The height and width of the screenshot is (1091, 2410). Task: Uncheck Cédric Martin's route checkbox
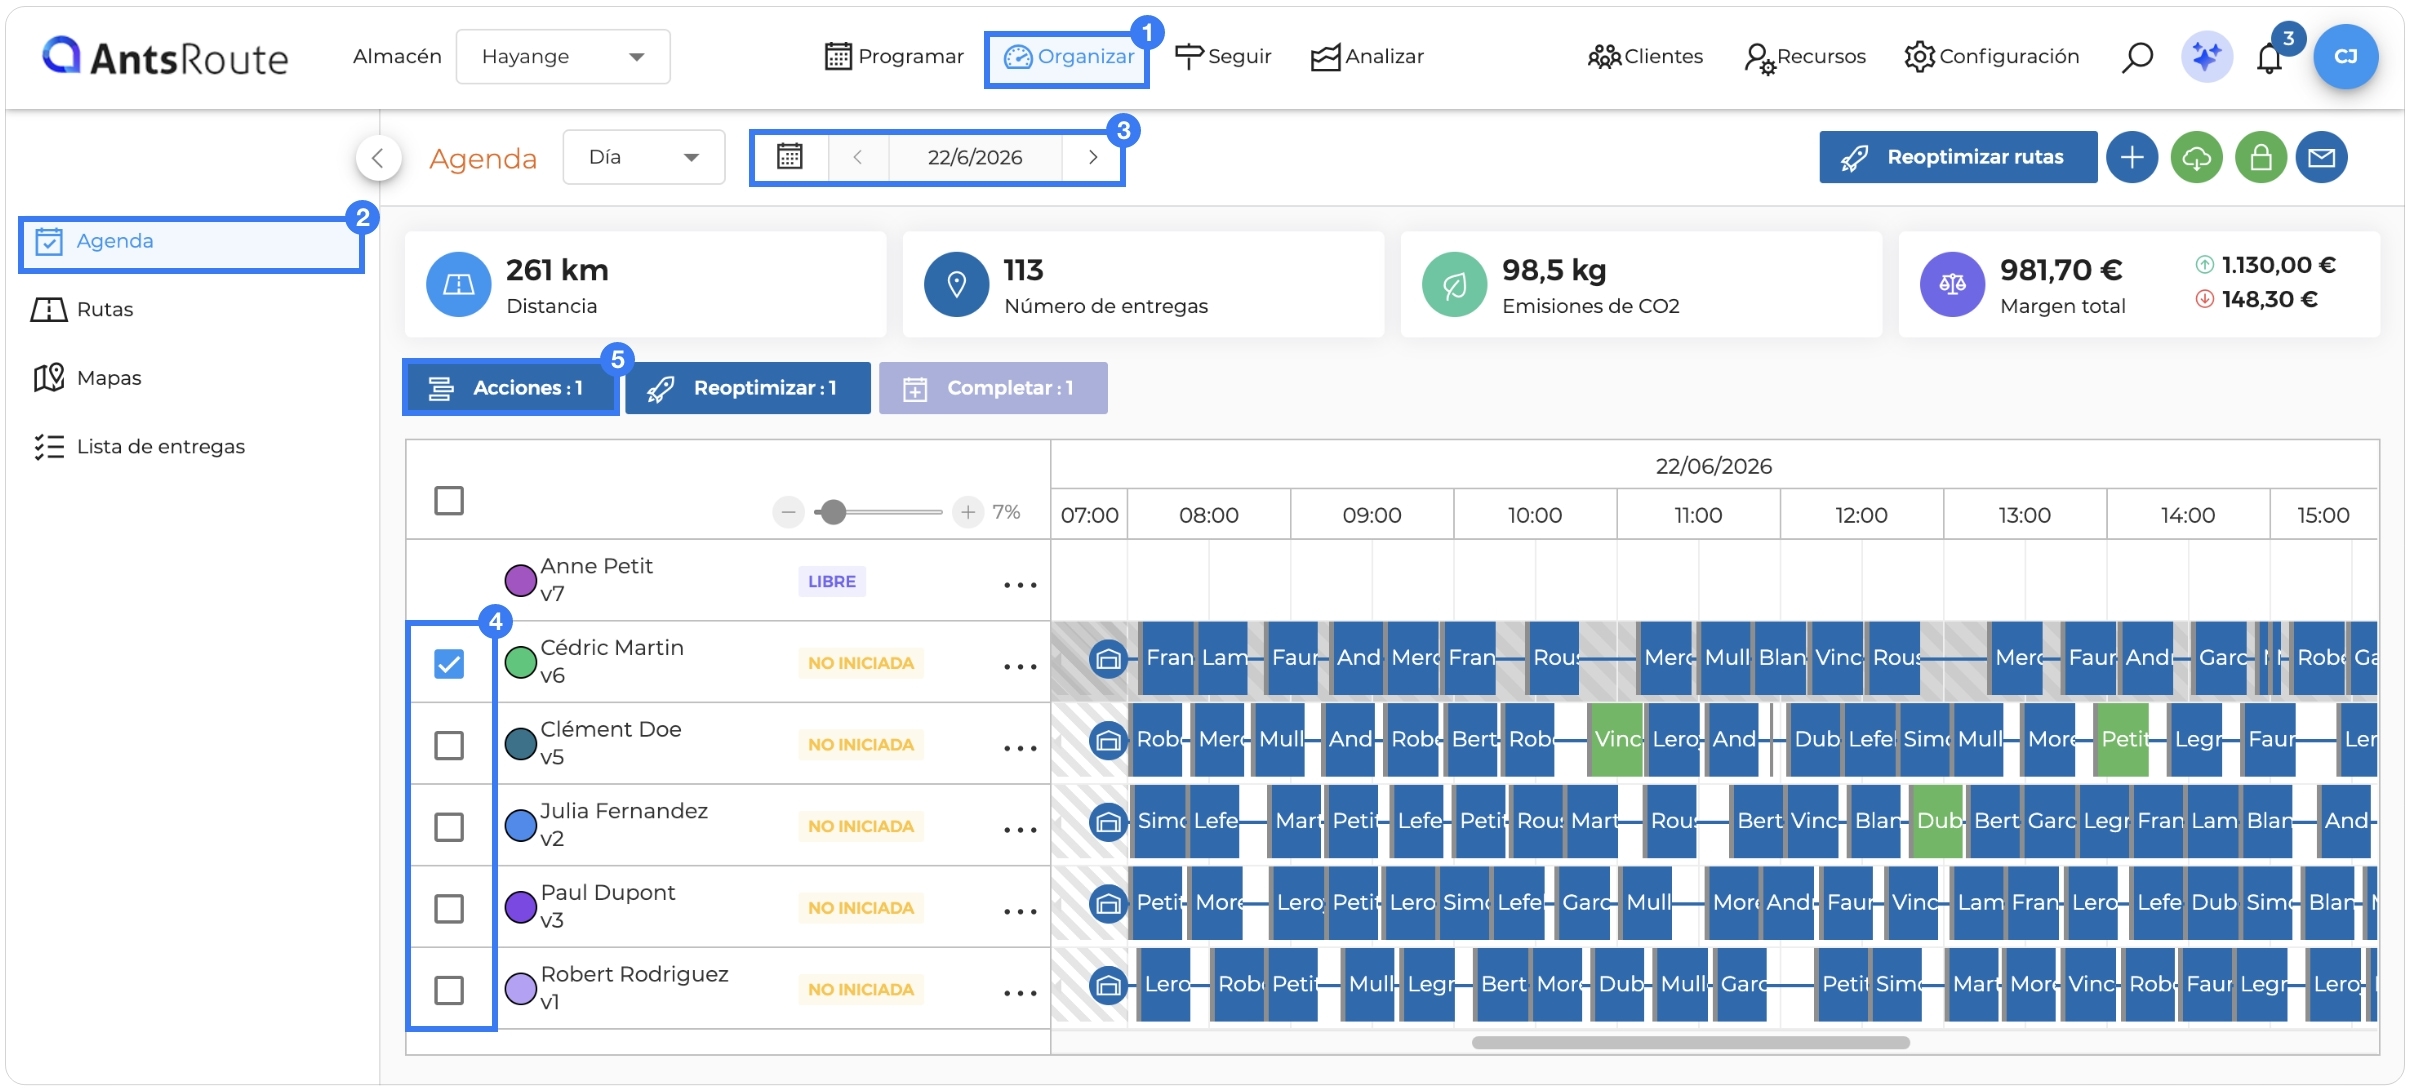[x=449, y=663]
